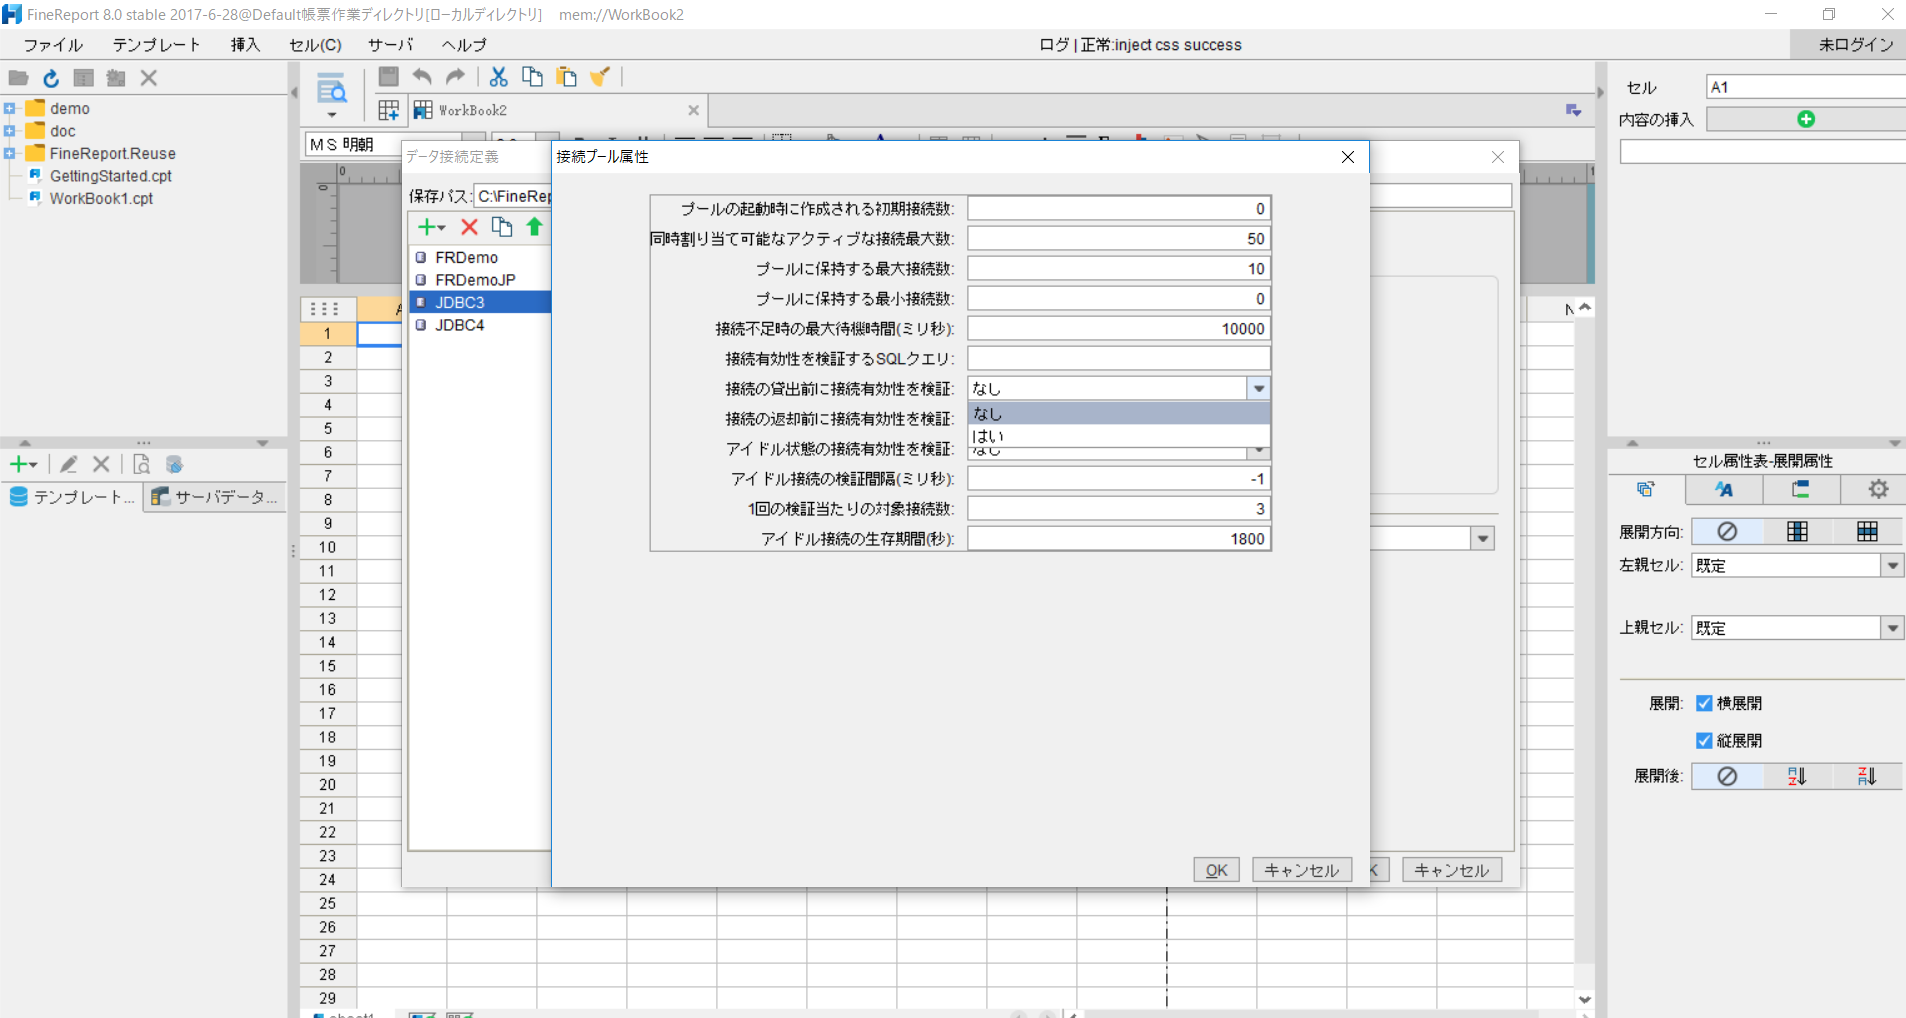This screenshot has width=1906, height=1018.
Task: Open the gear settings tab in cell attributes
Action: point(1878,489)
